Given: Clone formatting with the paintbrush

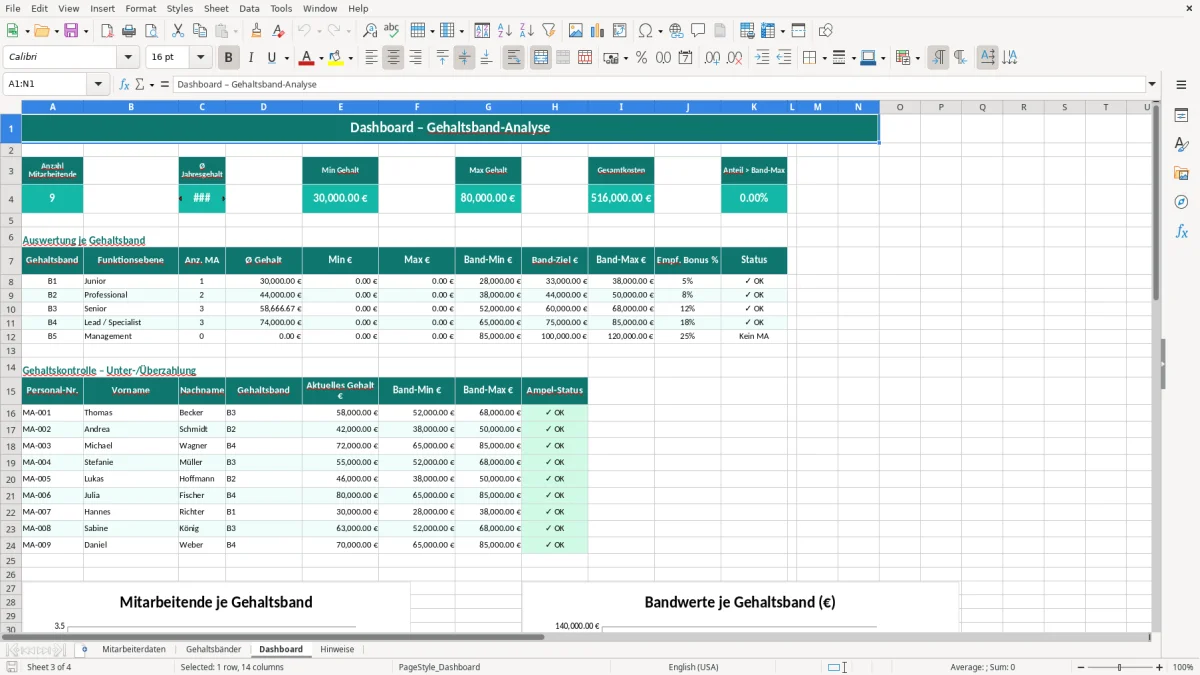Looking at the screenshot, I should 256,31.
